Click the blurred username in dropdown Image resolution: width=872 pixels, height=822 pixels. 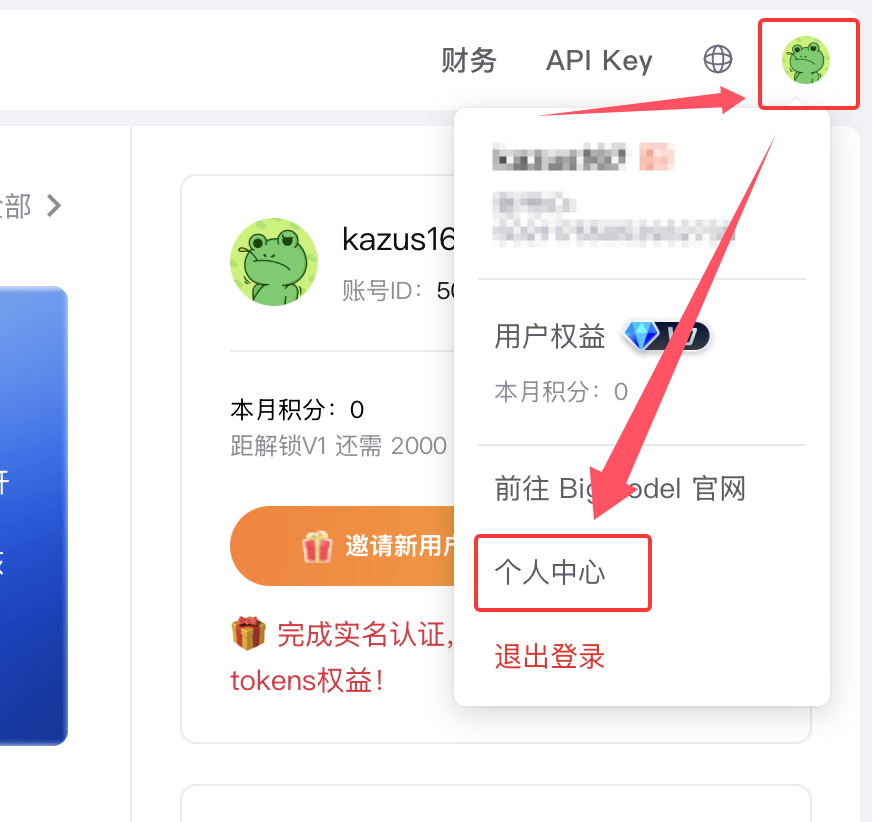559,157
